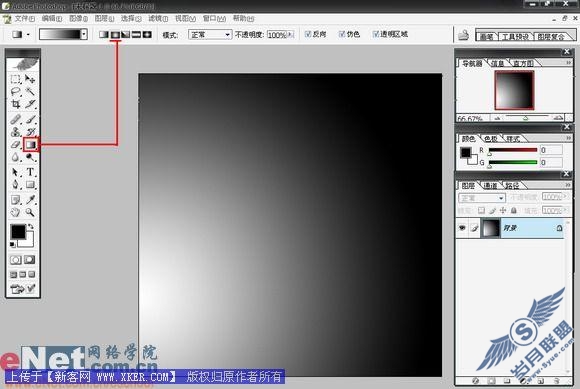Viewport: 580px width, 389px height.
Task: Toggle the 反向 (Reverse) checkbox
Action: [308, 34]
